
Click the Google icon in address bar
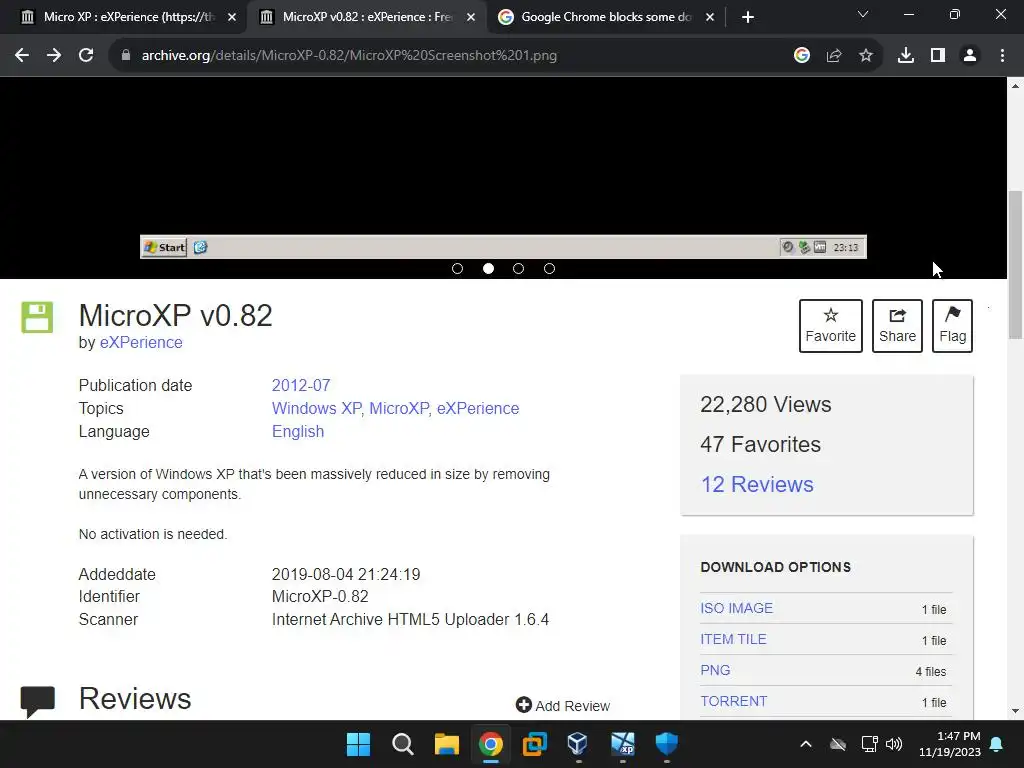802,56
